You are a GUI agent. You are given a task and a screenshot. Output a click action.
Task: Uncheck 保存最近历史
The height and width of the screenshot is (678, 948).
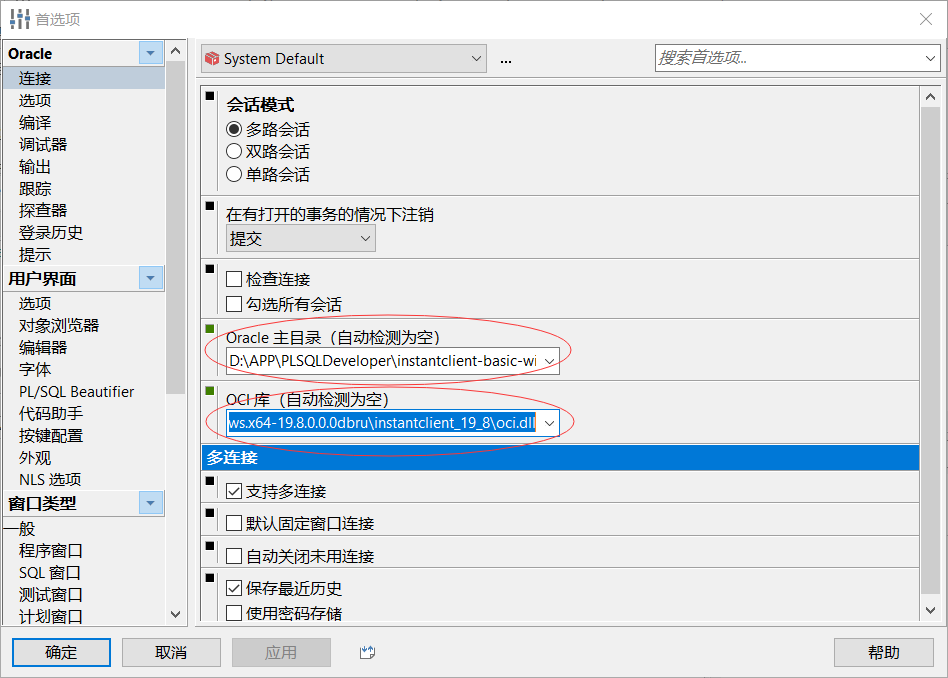tap(234, 588)
